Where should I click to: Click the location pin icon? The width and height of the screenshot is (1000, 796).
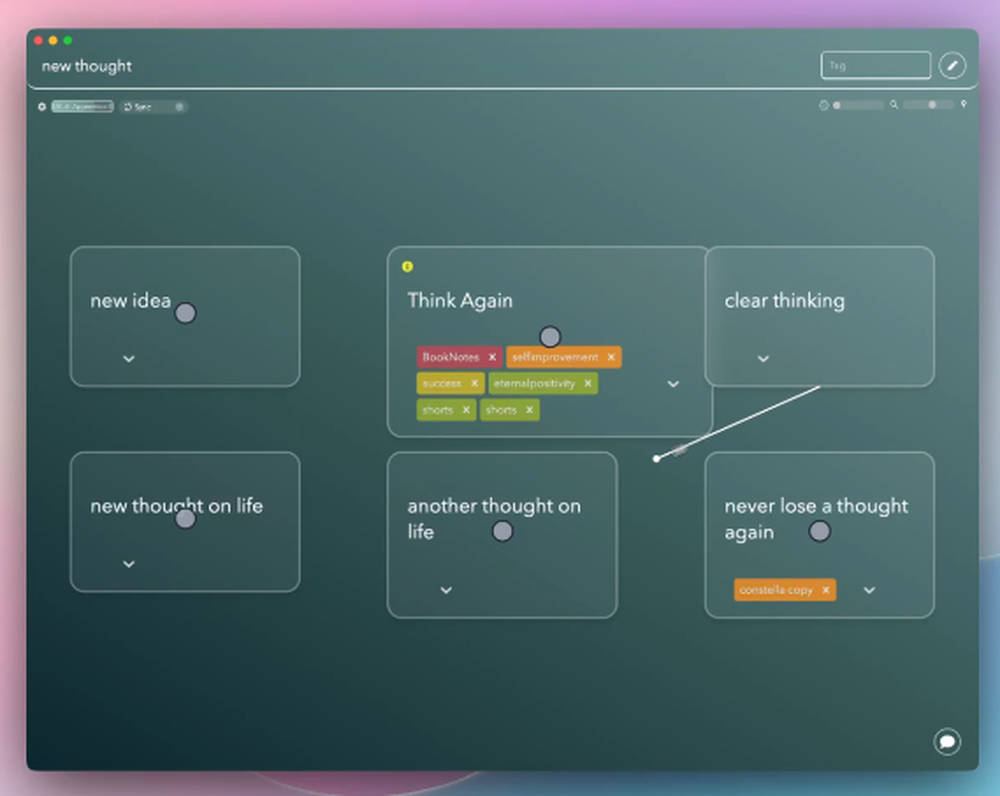click(963, 104)
